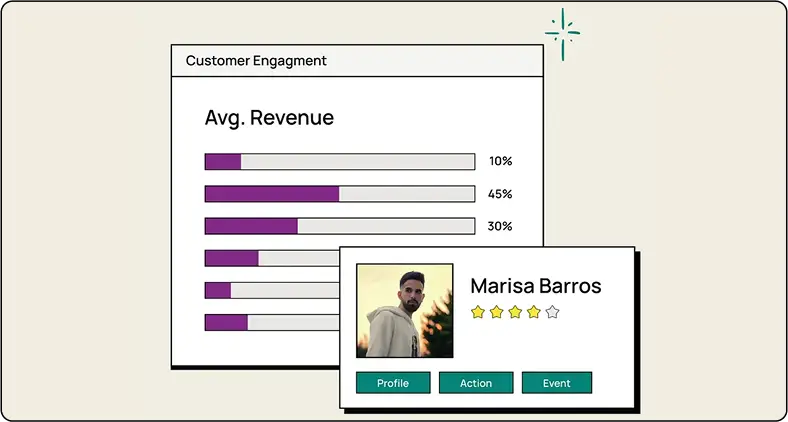Image resolution: width=788 pixels, height=422 pixels.
Task: Click the "Marisa Barros" name text
Action: [536, 286]
